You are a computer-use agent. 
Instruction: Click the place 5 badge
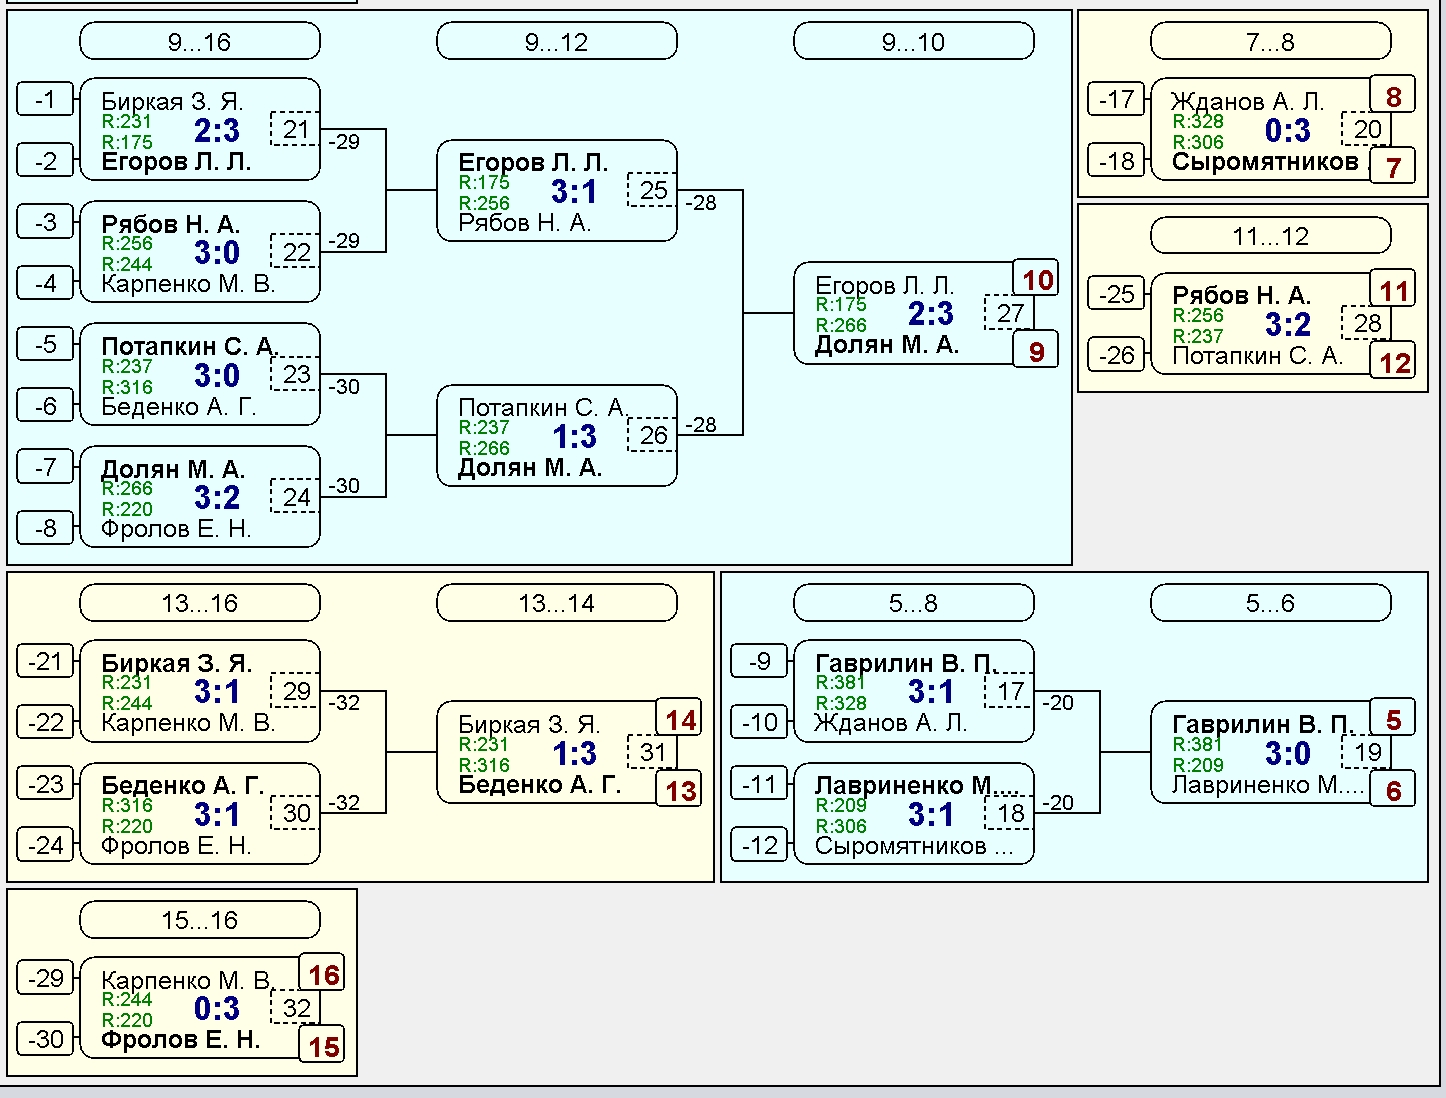click(x=1393, y=719)
